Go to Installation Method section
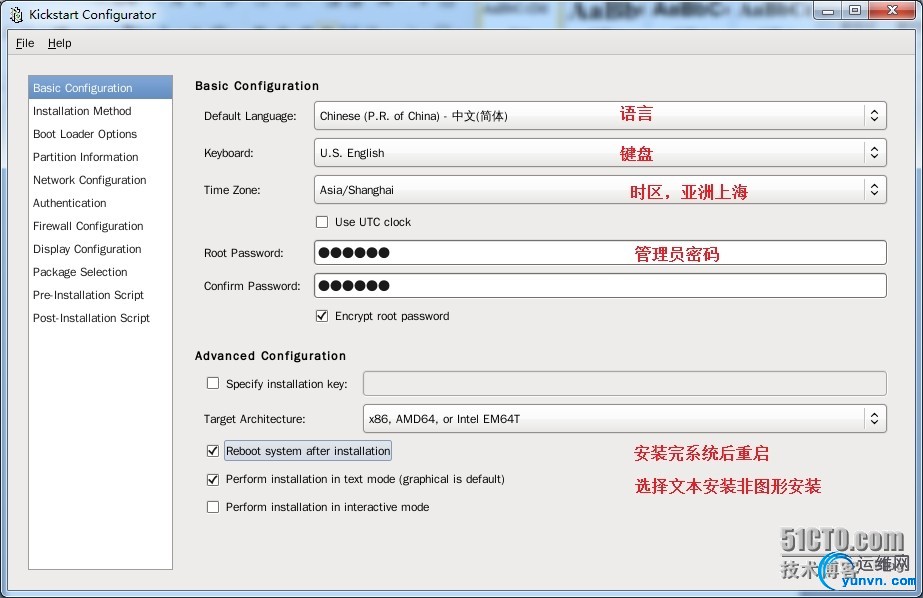923x598 pixels. 101,111
